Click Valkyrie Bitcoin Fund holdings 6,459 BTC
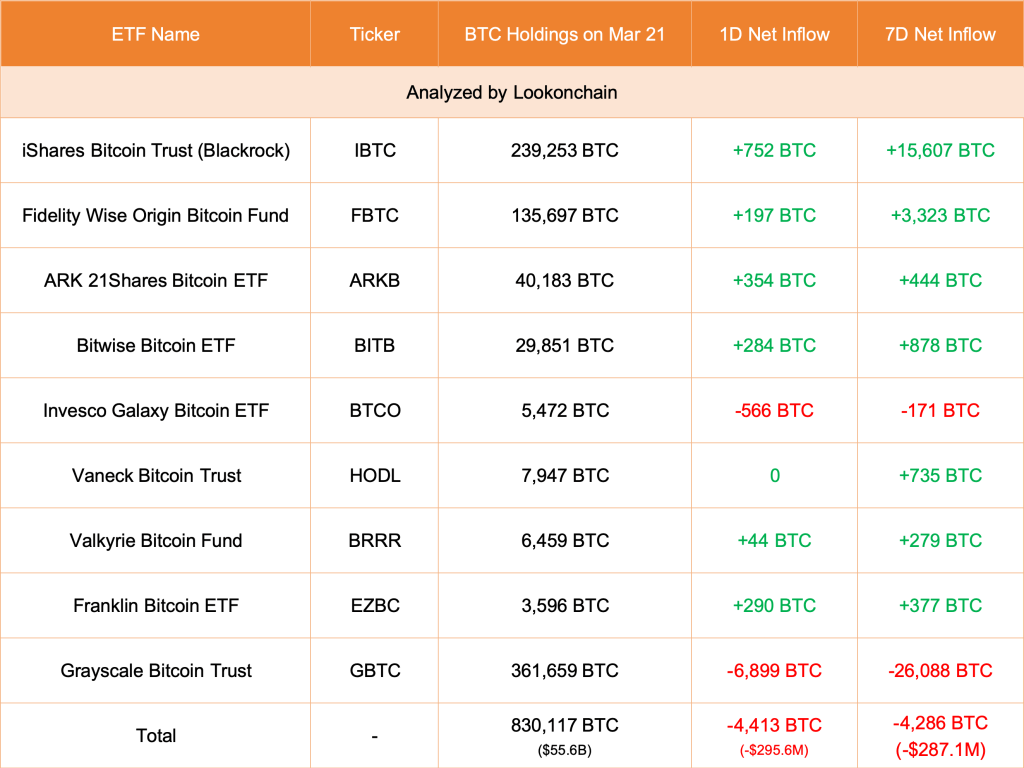 point(564,541)
